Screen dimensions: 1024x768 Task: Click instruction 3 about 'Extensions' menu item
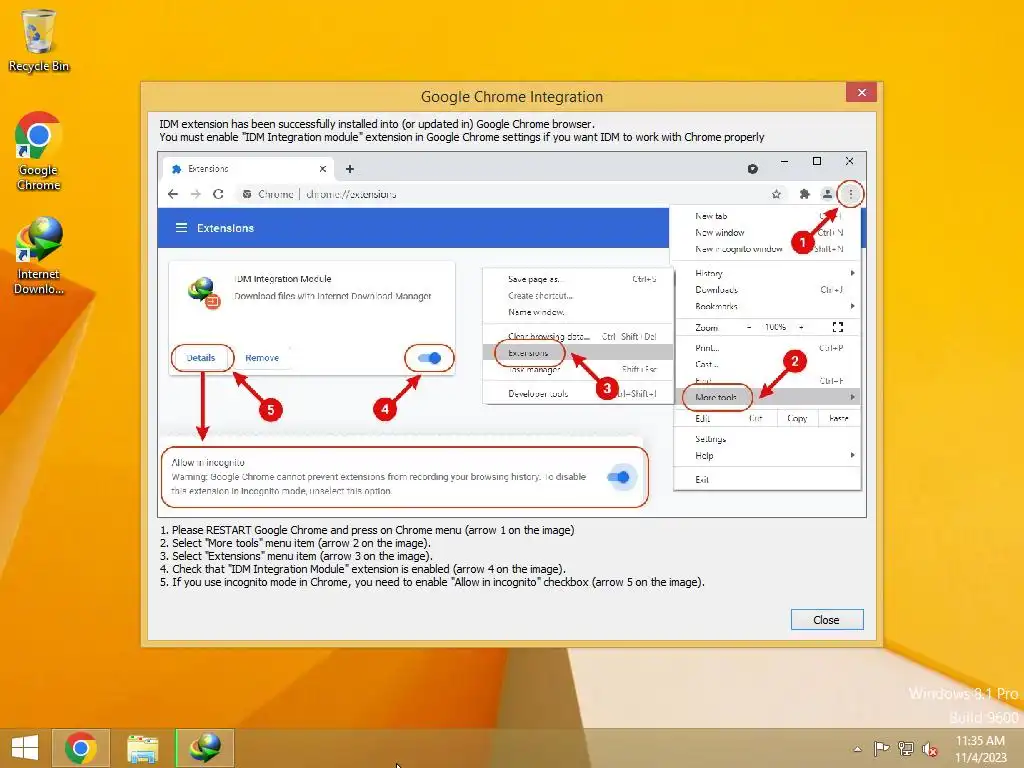tap(296, 556)
